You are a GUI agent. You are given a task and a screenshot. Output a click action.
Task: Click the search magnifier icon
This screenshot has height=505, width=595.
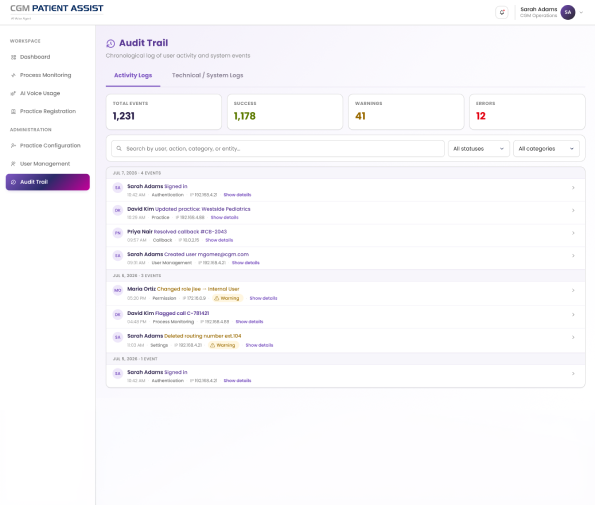click(x=119, y=148)
